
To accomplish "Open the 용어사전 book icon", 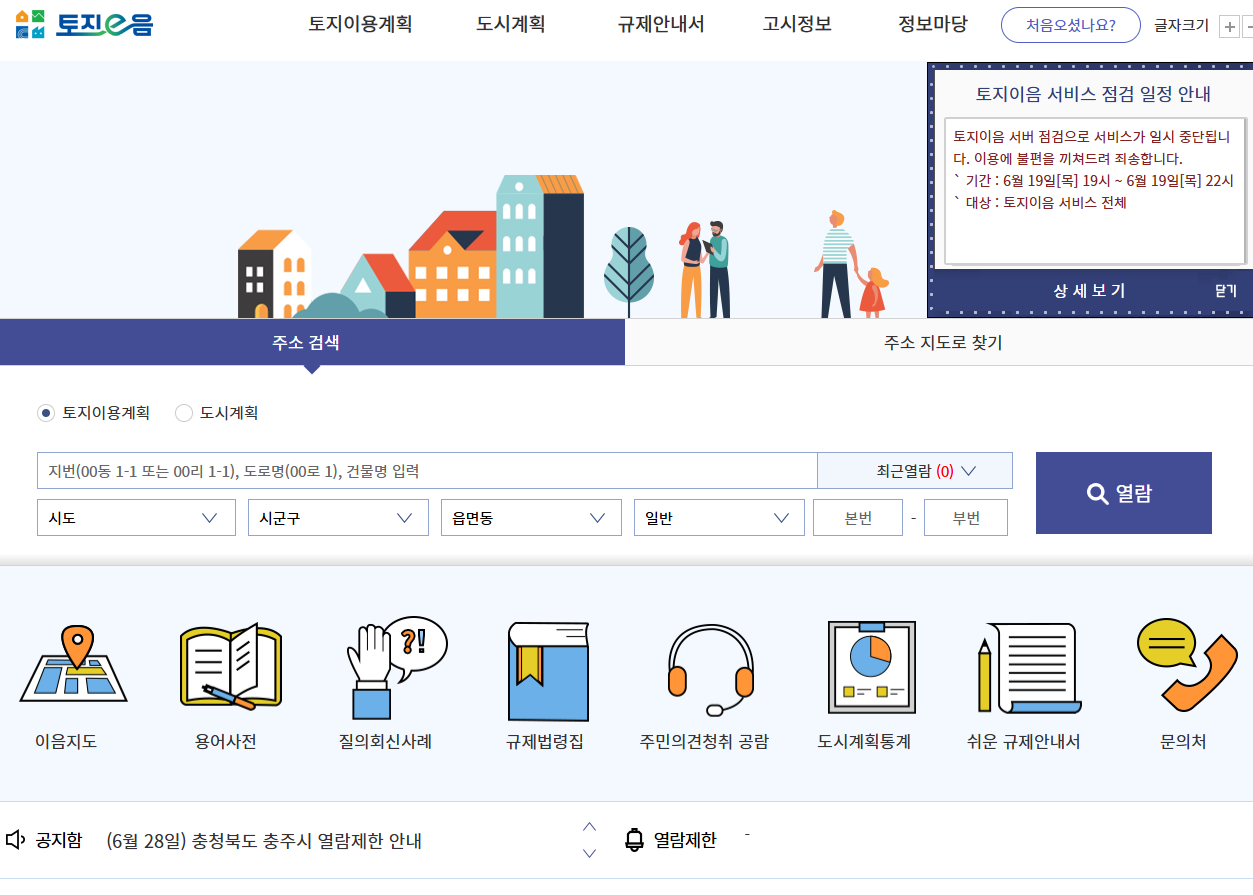I will tap(230, 666).
